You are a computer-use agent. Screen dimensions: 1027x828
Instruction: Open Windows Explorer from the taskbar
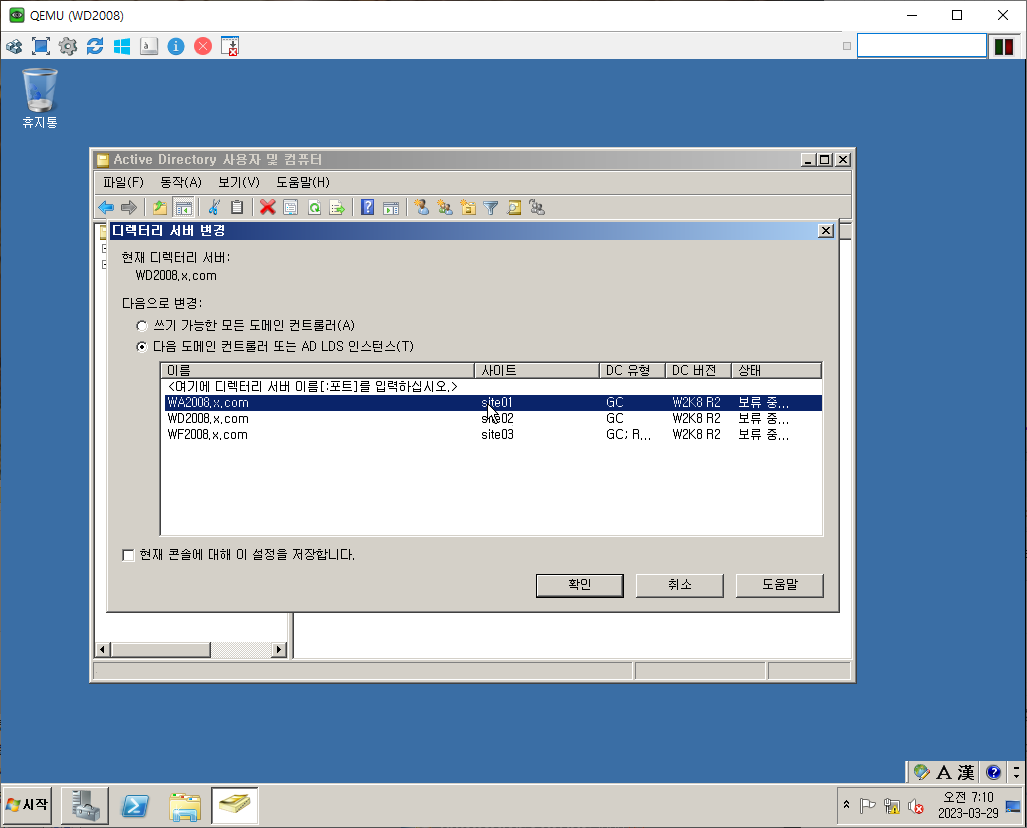click(x=185, y=806)
